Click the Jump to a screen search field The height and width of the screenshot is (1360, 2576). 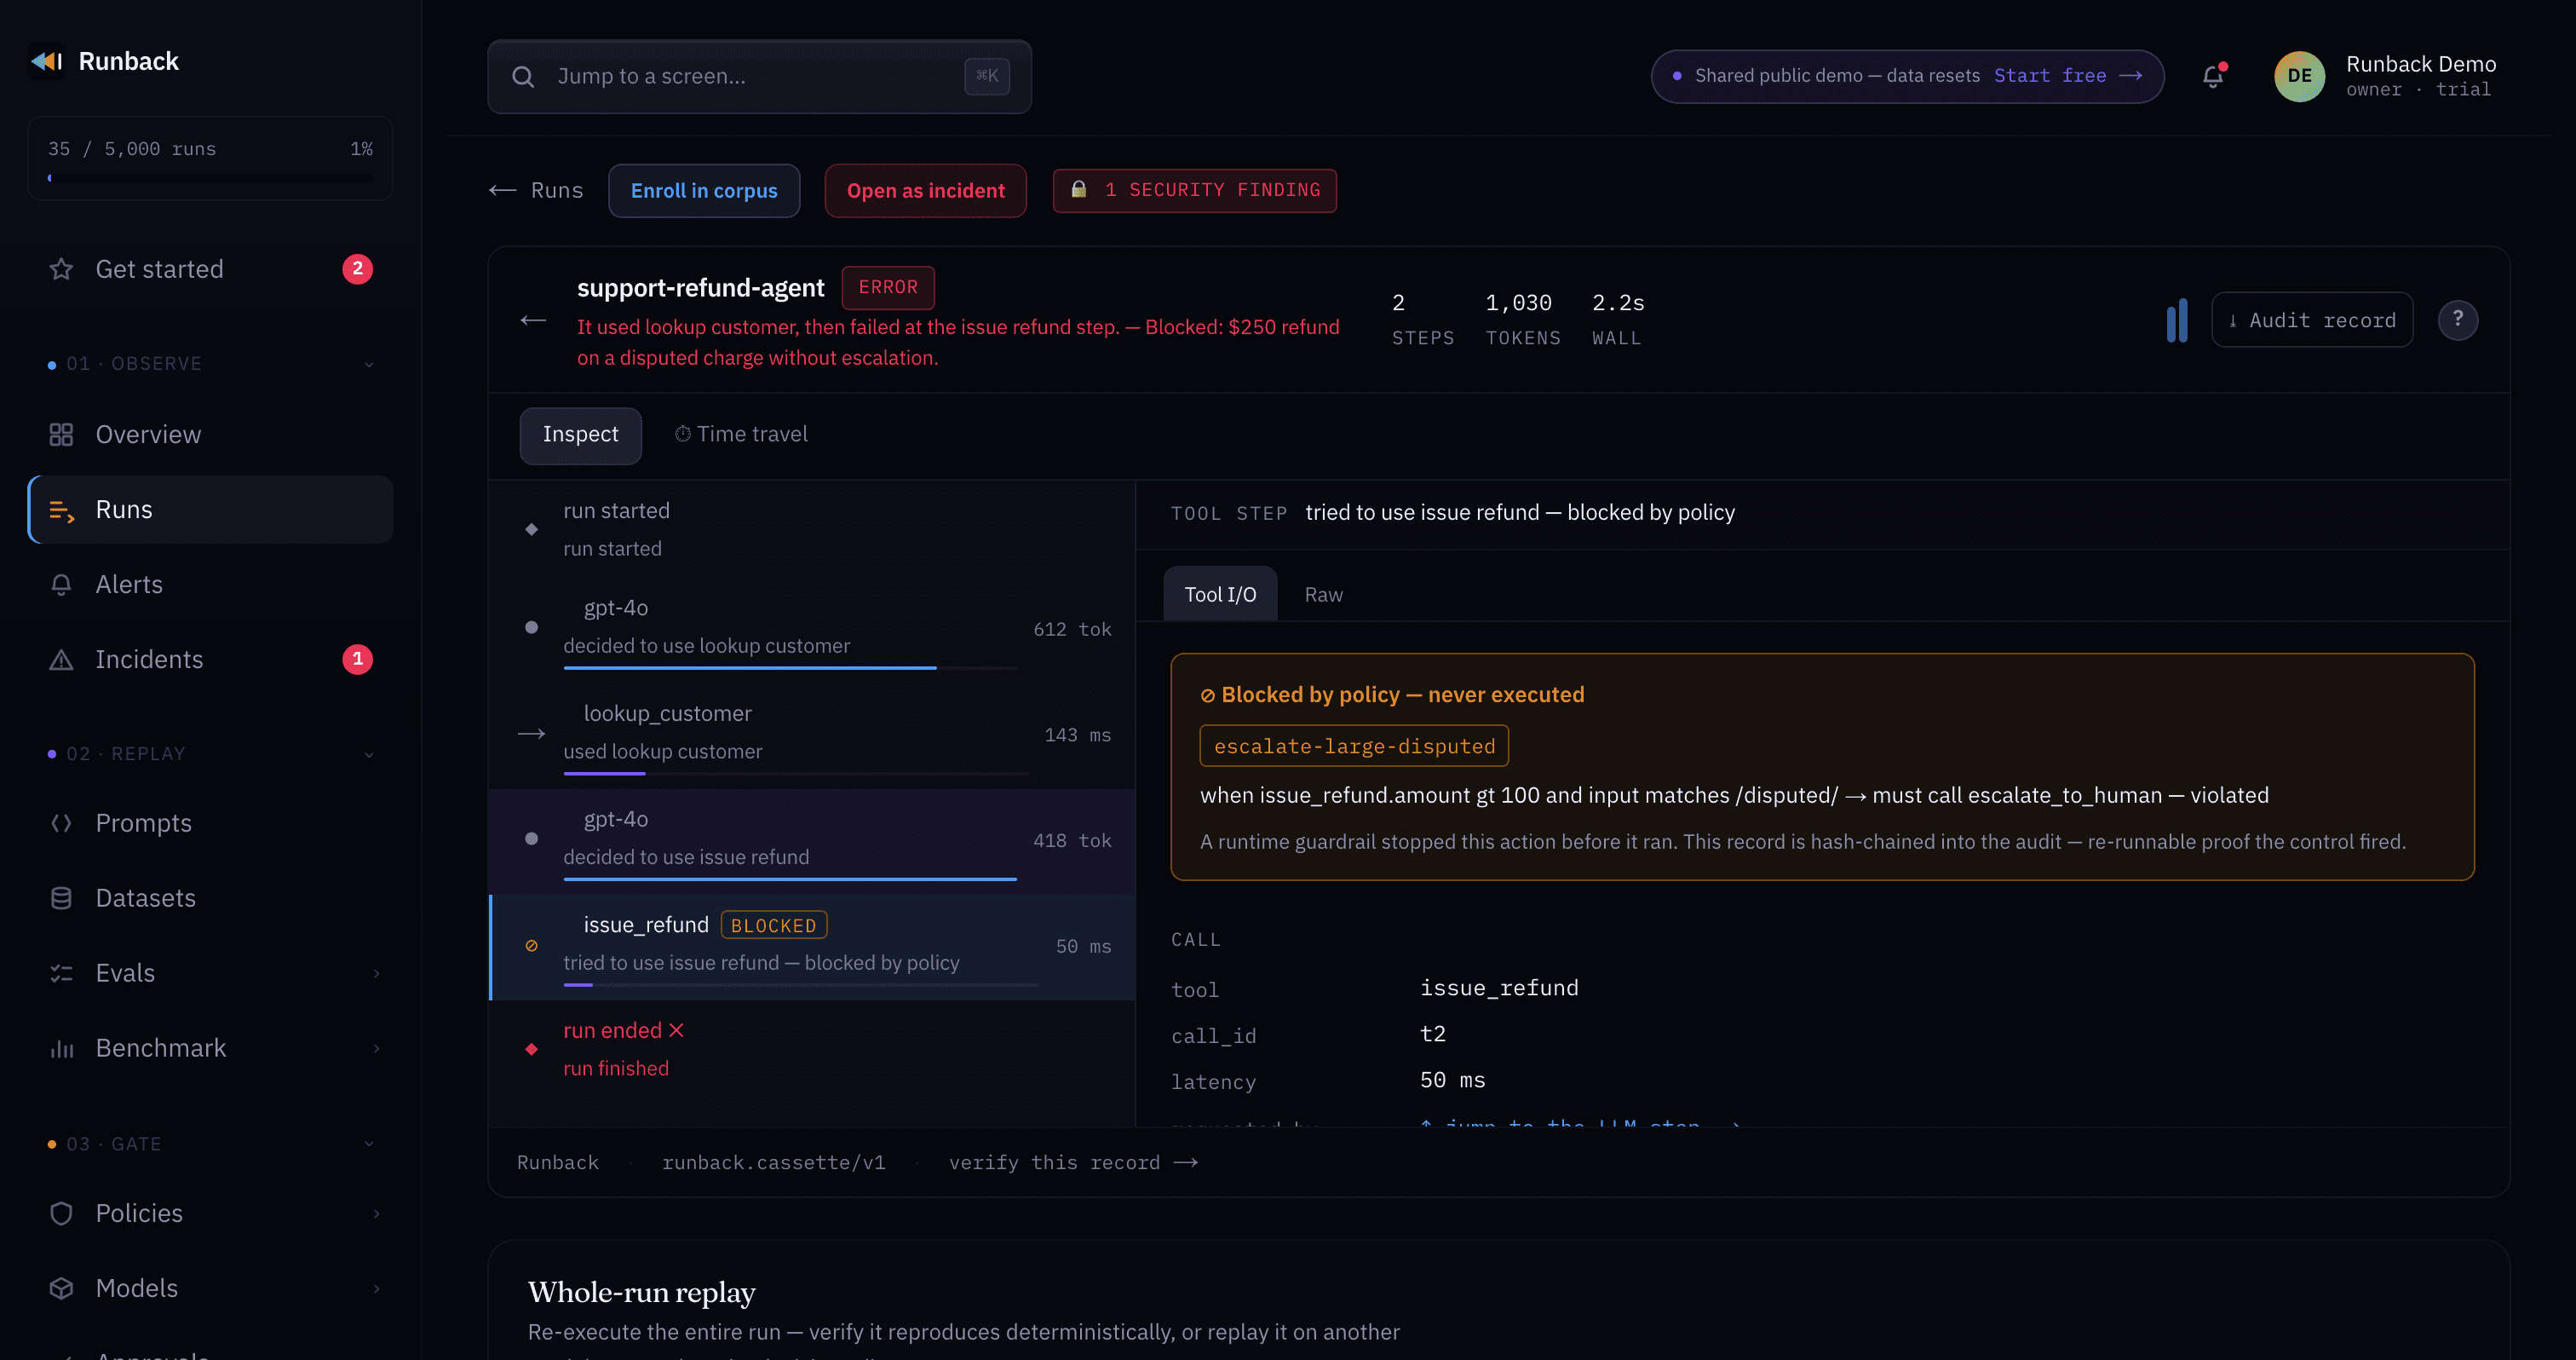click(x=759, y=77)
